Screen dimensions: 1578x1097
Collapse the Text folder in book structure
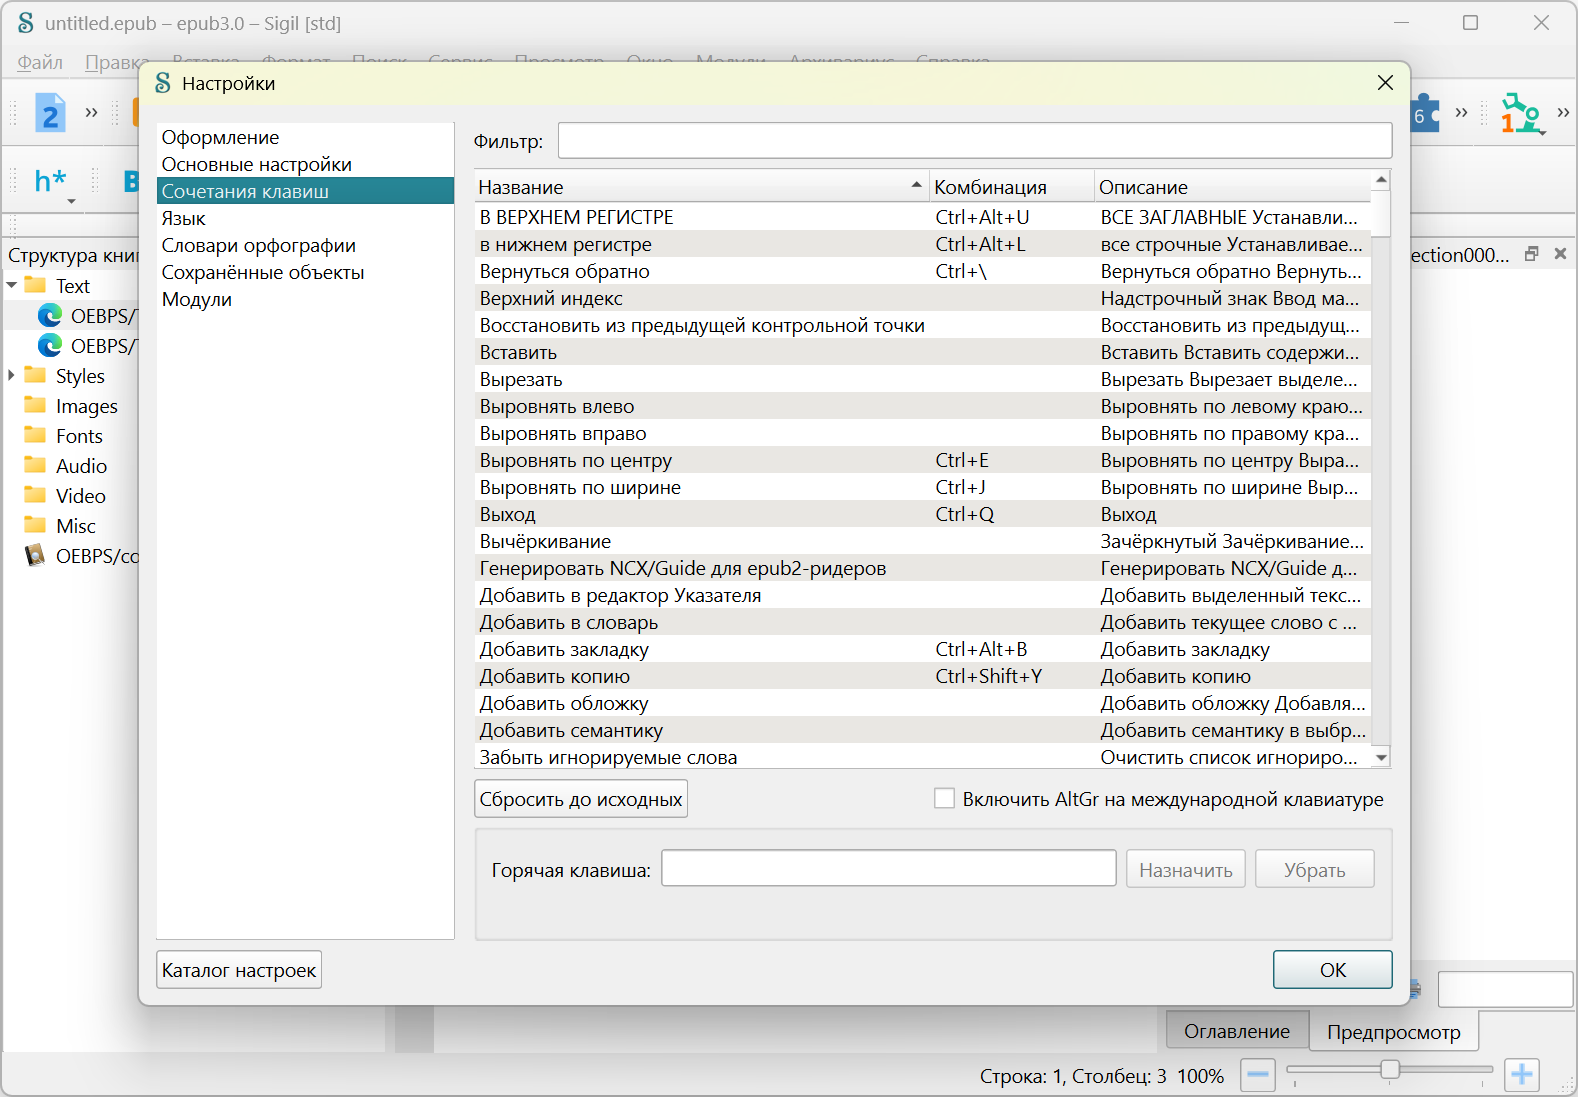click(x=12, y=286)
